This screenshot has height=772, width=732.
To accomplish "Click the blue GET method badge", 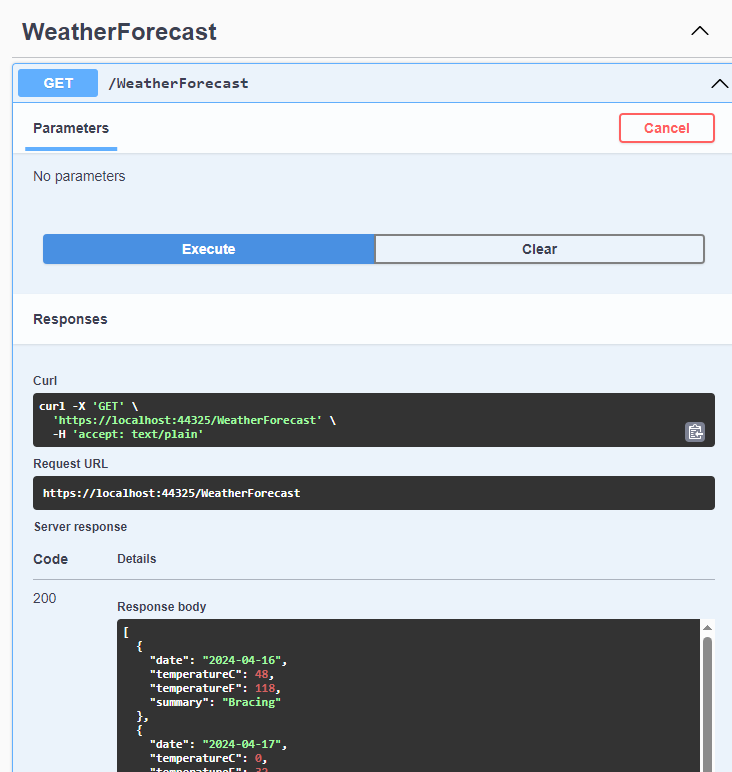I will (58, 83).
